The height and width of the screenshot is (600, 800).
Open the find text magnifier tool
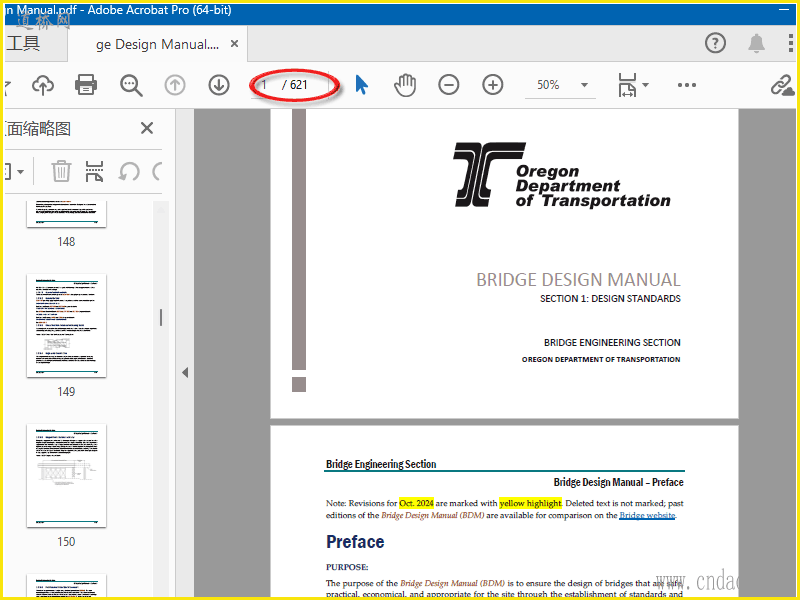pos(131,85)
